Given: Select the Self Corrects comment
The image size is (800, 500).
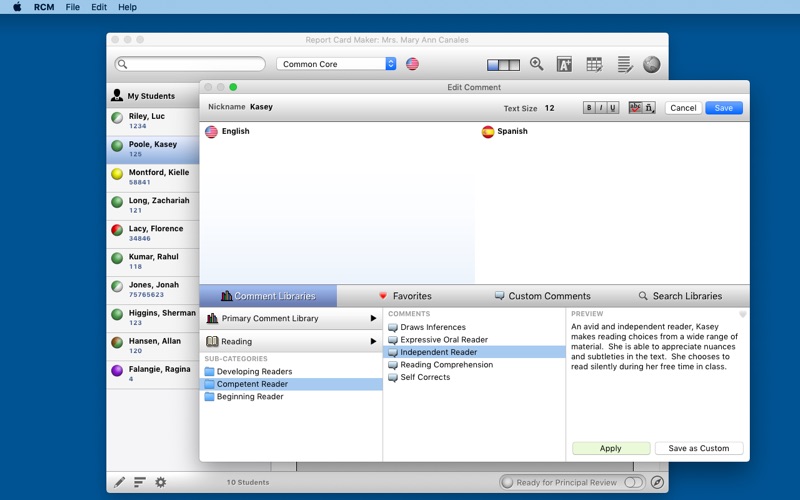Looking at the screenshot, I should [x=474, y=377].
